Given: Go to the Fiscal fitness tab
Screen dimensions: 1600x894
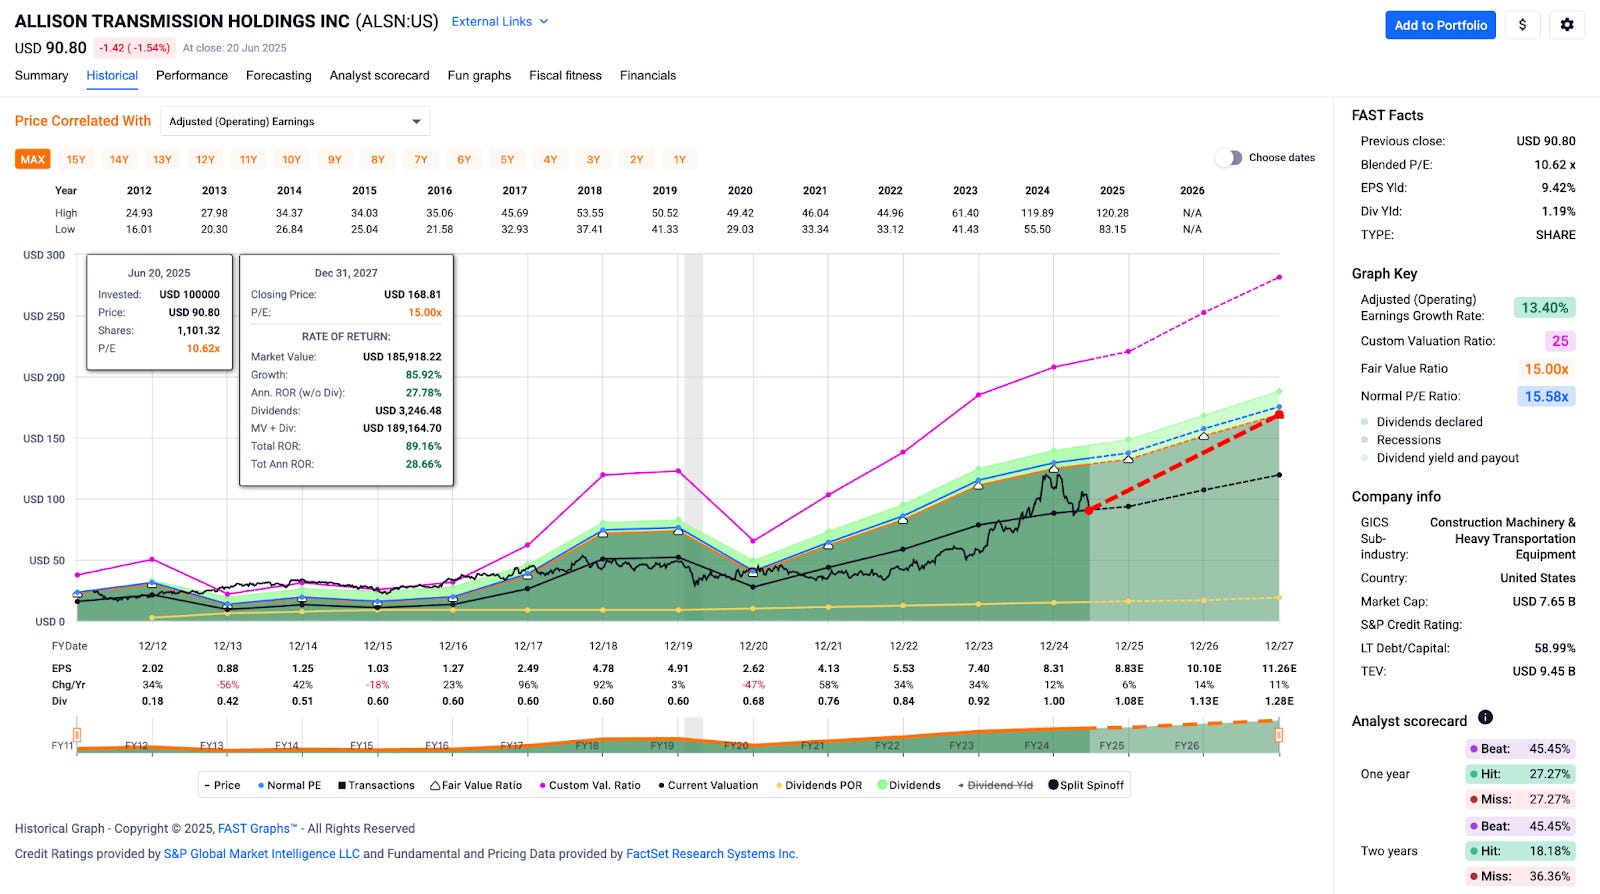Looking at the screenshot, I should tap(566, 75).
